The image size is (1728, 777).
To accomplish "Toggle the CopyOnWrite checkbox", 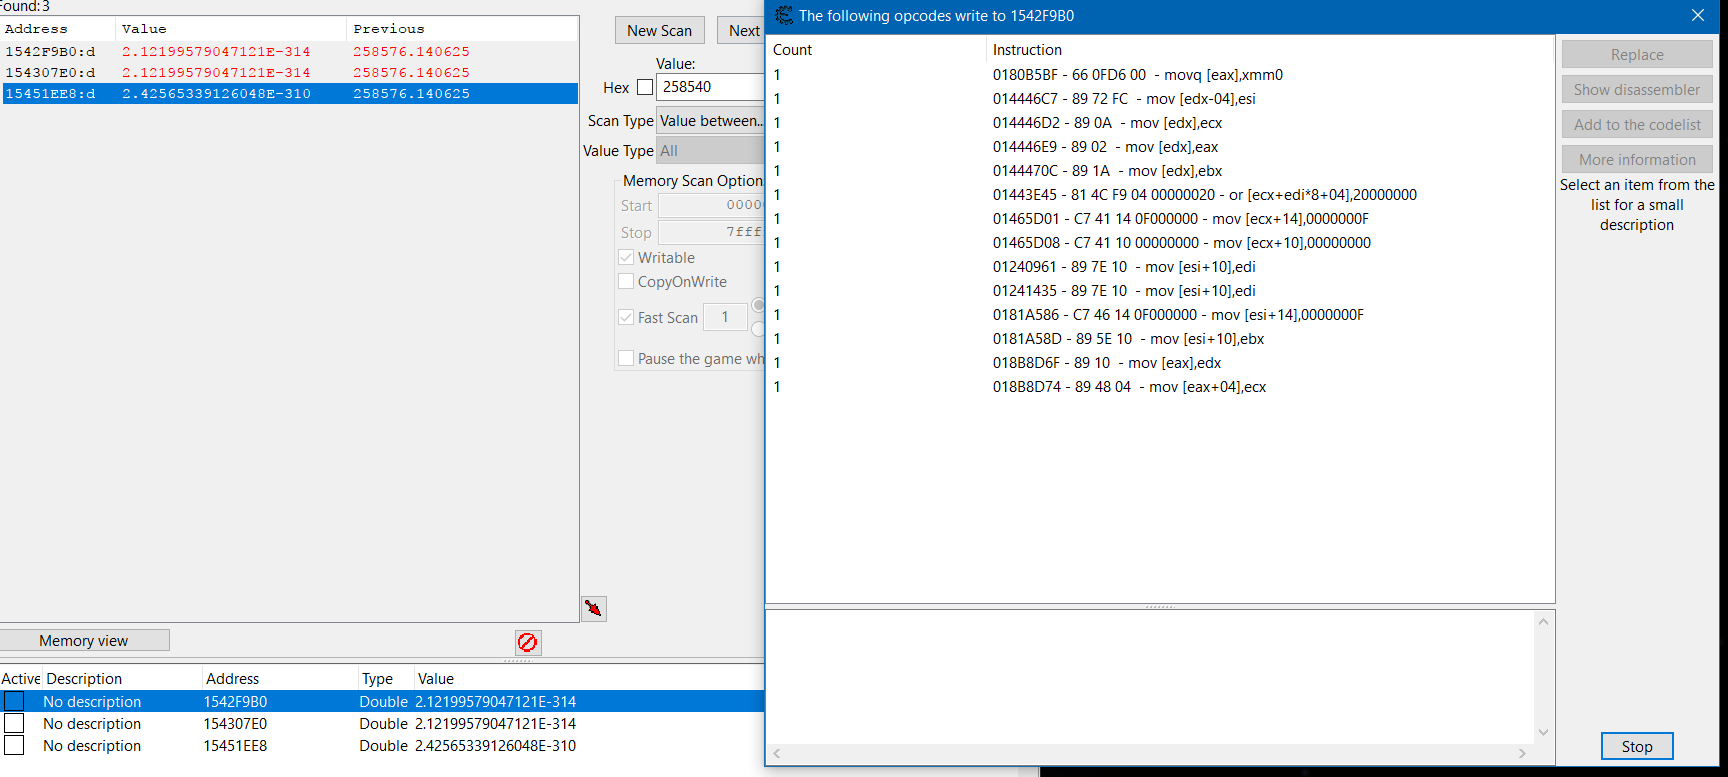I will [627, 282].
